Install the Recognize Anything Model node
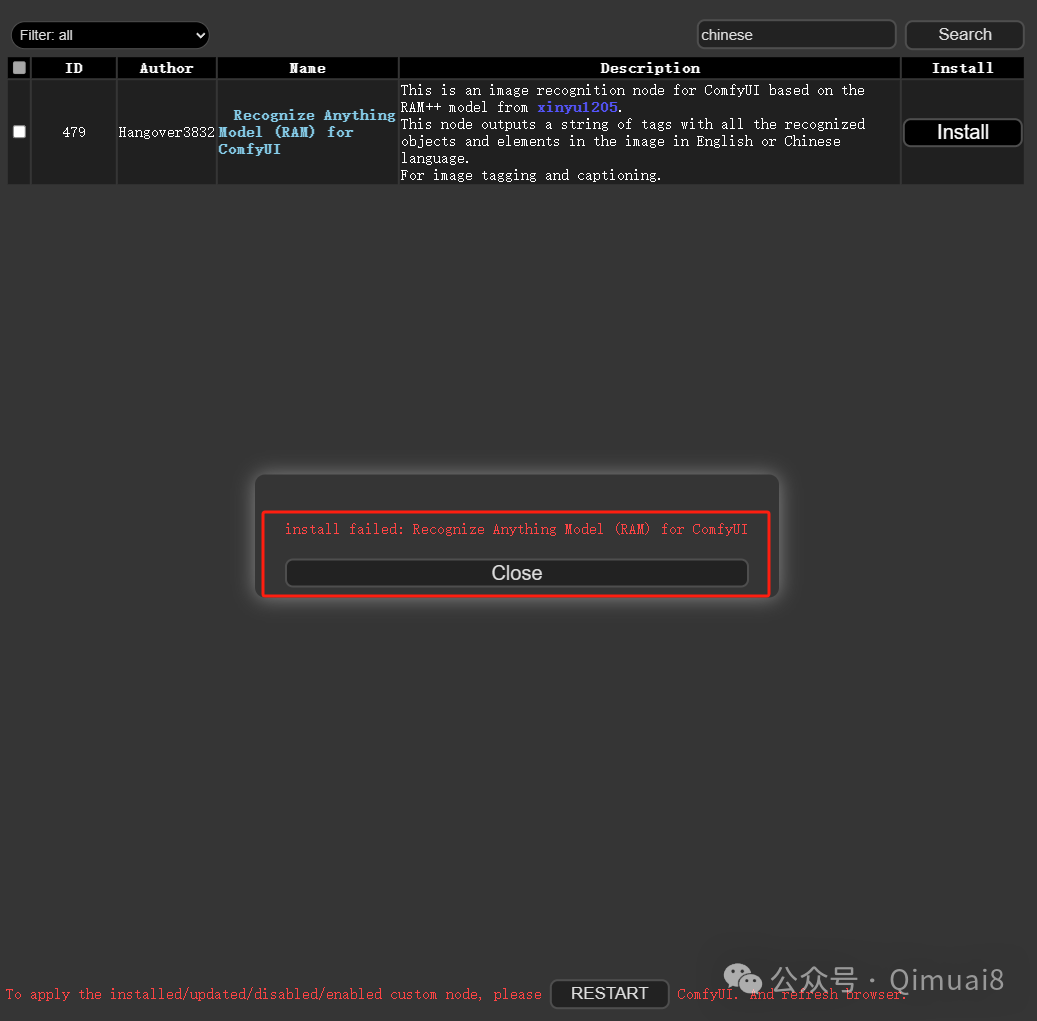 point(962,132)
